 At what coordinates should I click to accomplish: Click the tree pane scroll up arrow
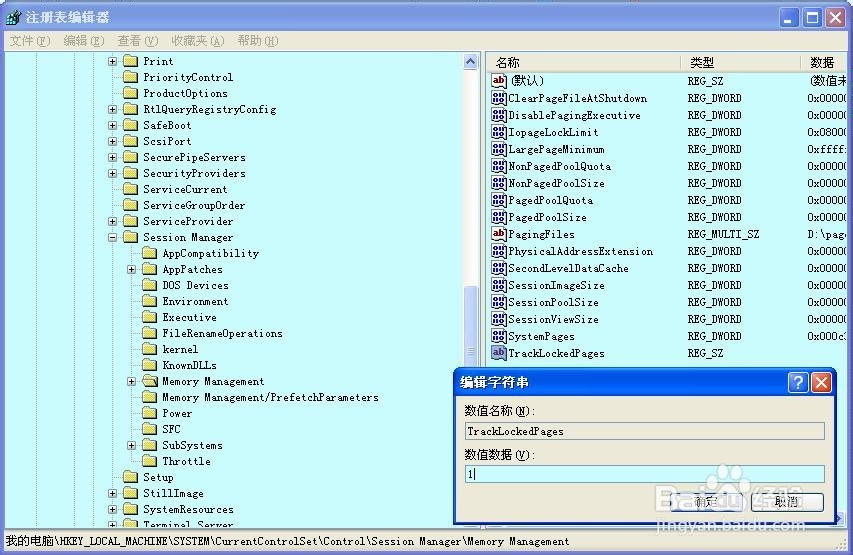pyautogui.click(x=471, y=61)
